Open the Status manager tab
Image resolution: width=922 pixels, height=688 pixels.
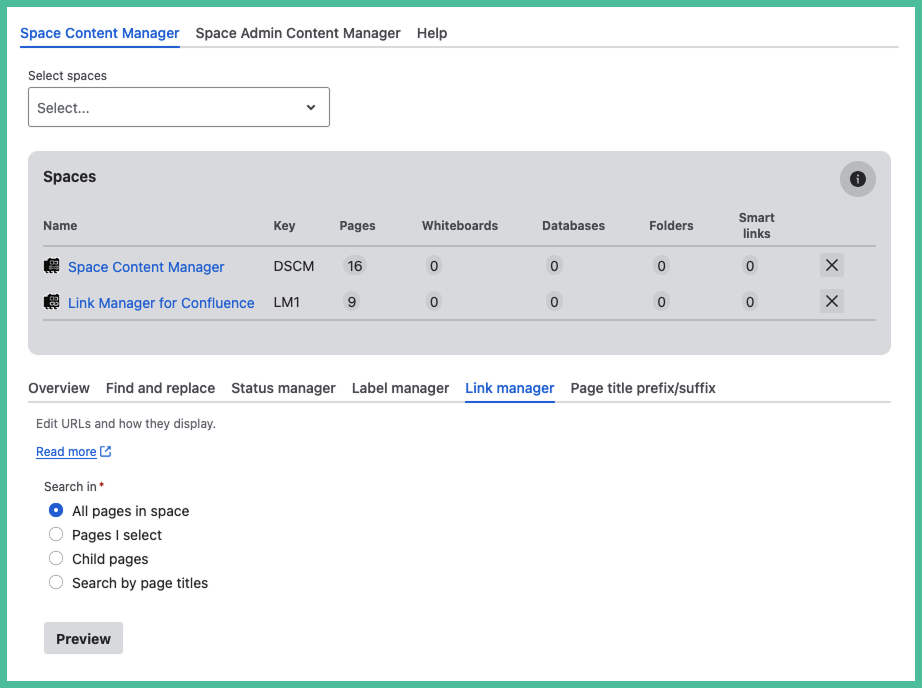coord(283,388)
